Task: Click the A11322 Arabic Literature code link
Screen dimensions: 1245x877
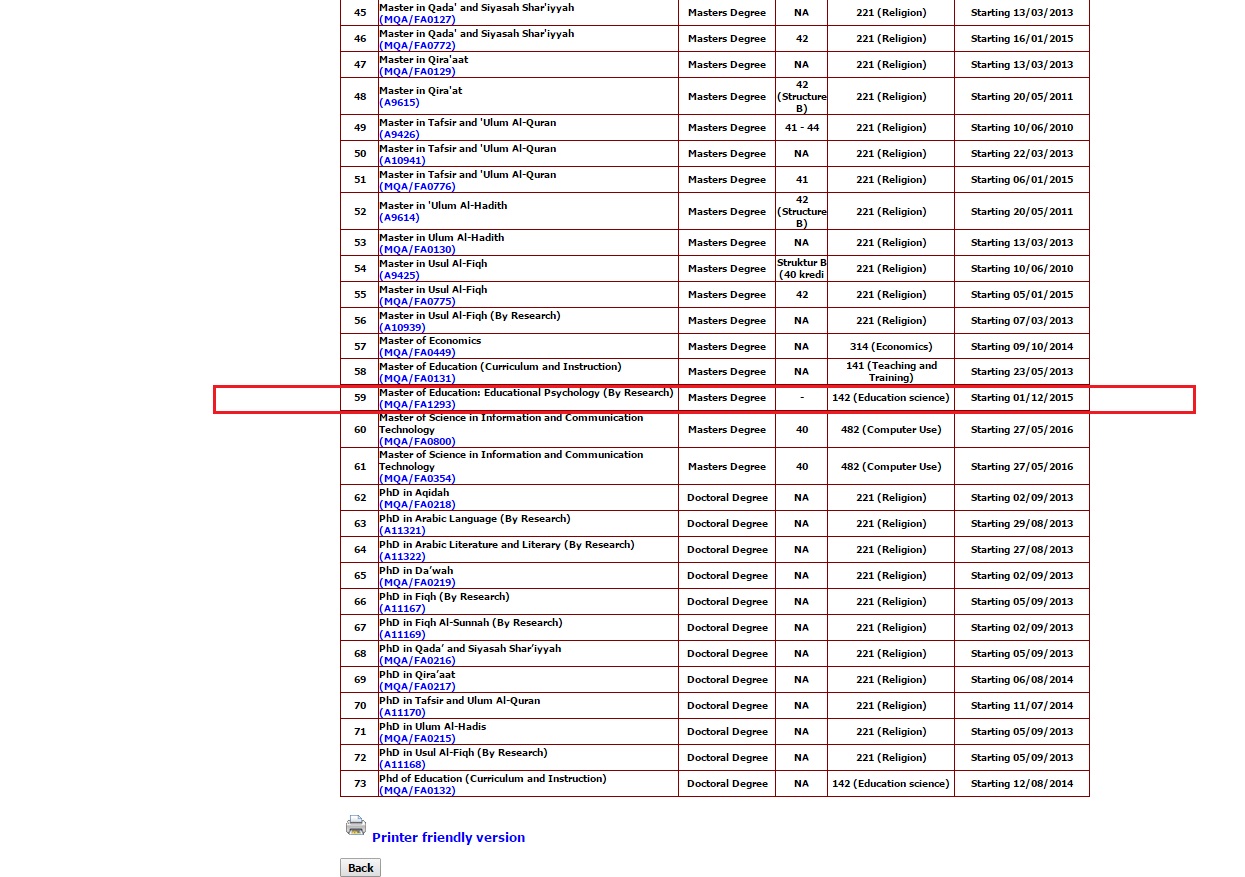Action: [402, 556]
